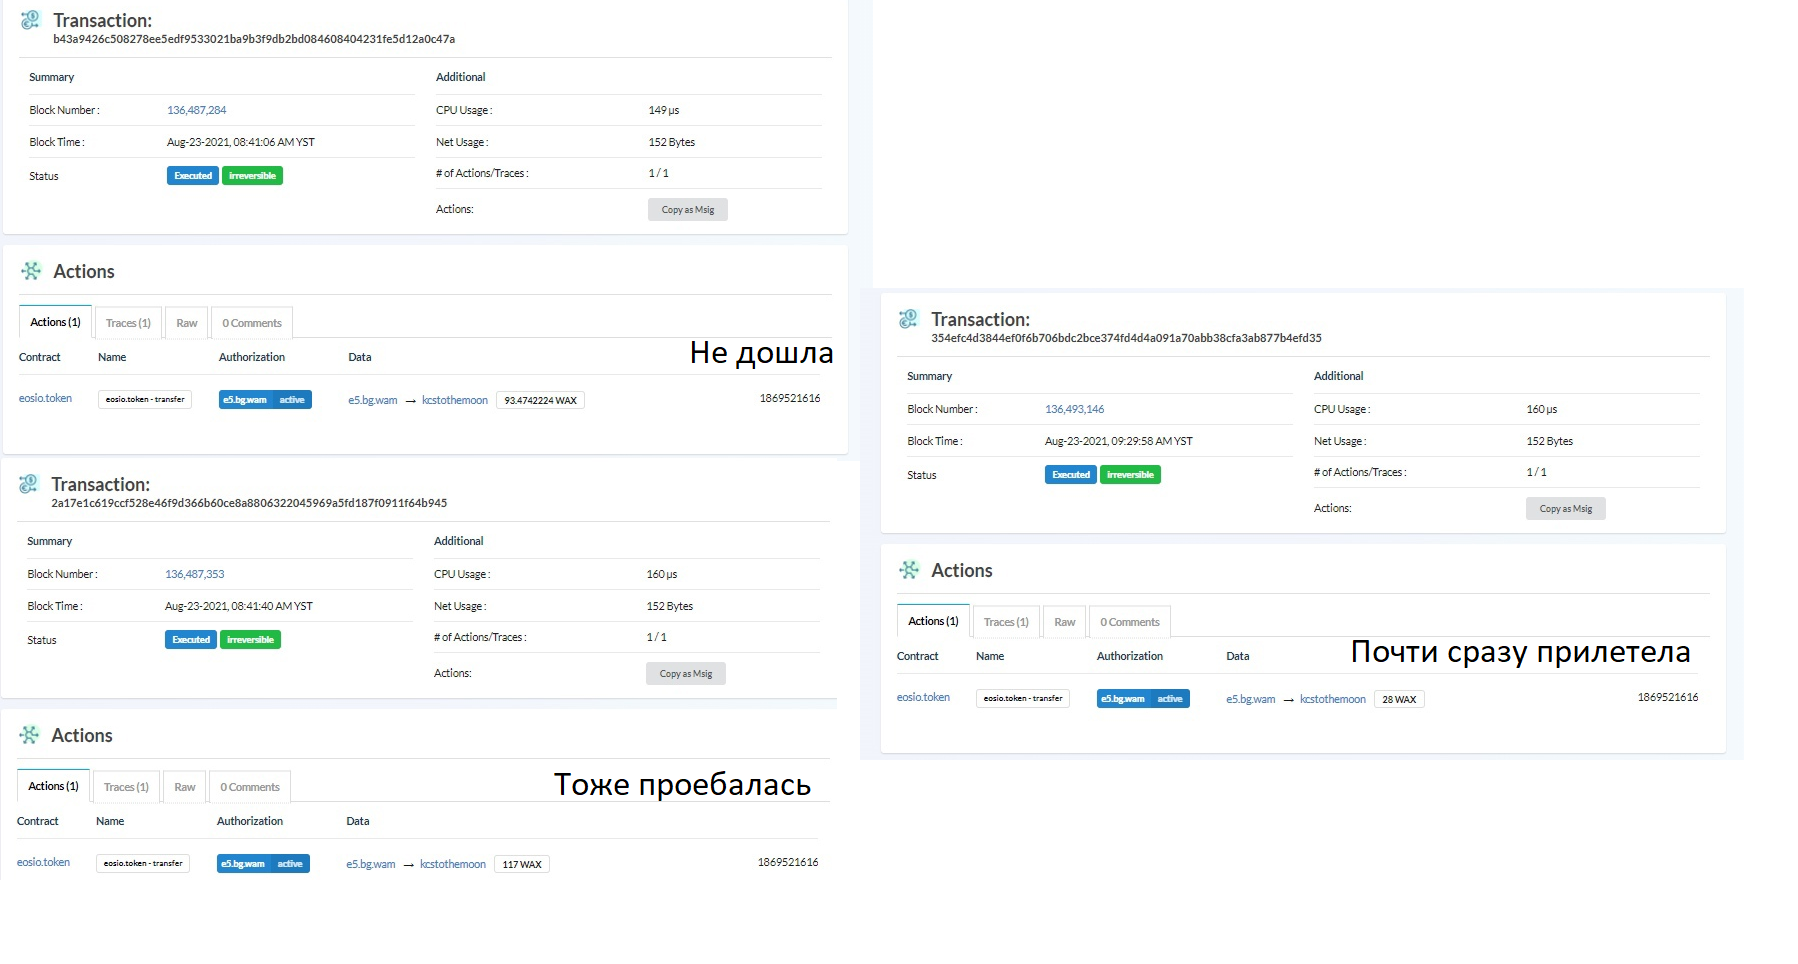Open sender e5.bg.wam in 117 WAX data
This screenshot has width=1798, height=964.
pos(371,864)
